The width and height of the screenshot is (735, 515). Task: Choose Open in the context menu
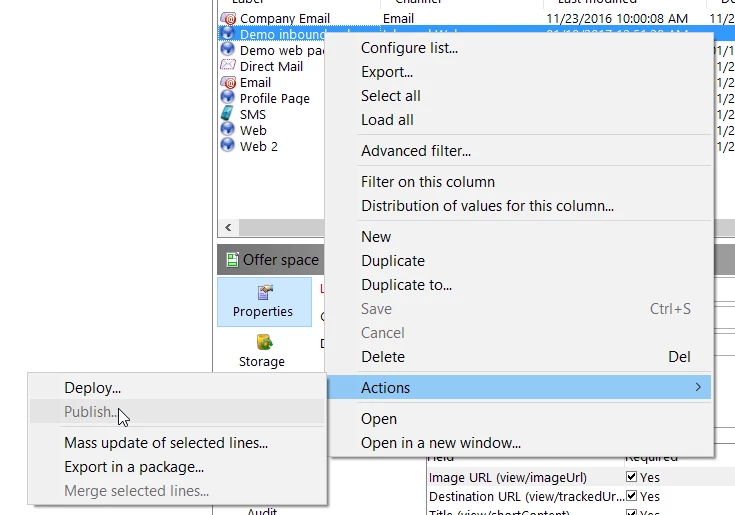379,418
